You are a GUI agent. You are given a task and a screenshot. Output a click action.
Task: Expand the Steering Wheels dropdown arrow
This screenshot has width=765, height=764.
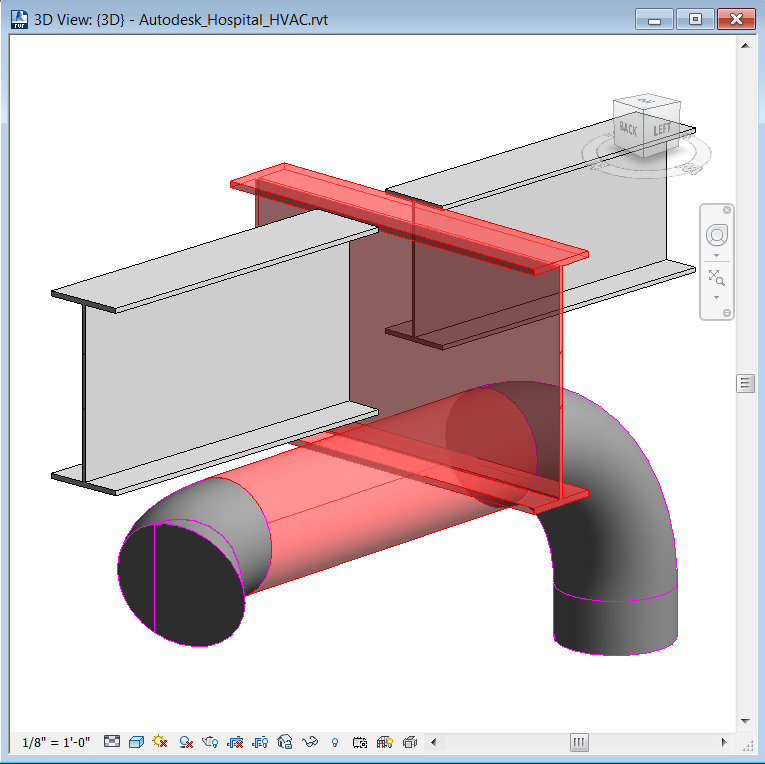[x=717, y=255]
